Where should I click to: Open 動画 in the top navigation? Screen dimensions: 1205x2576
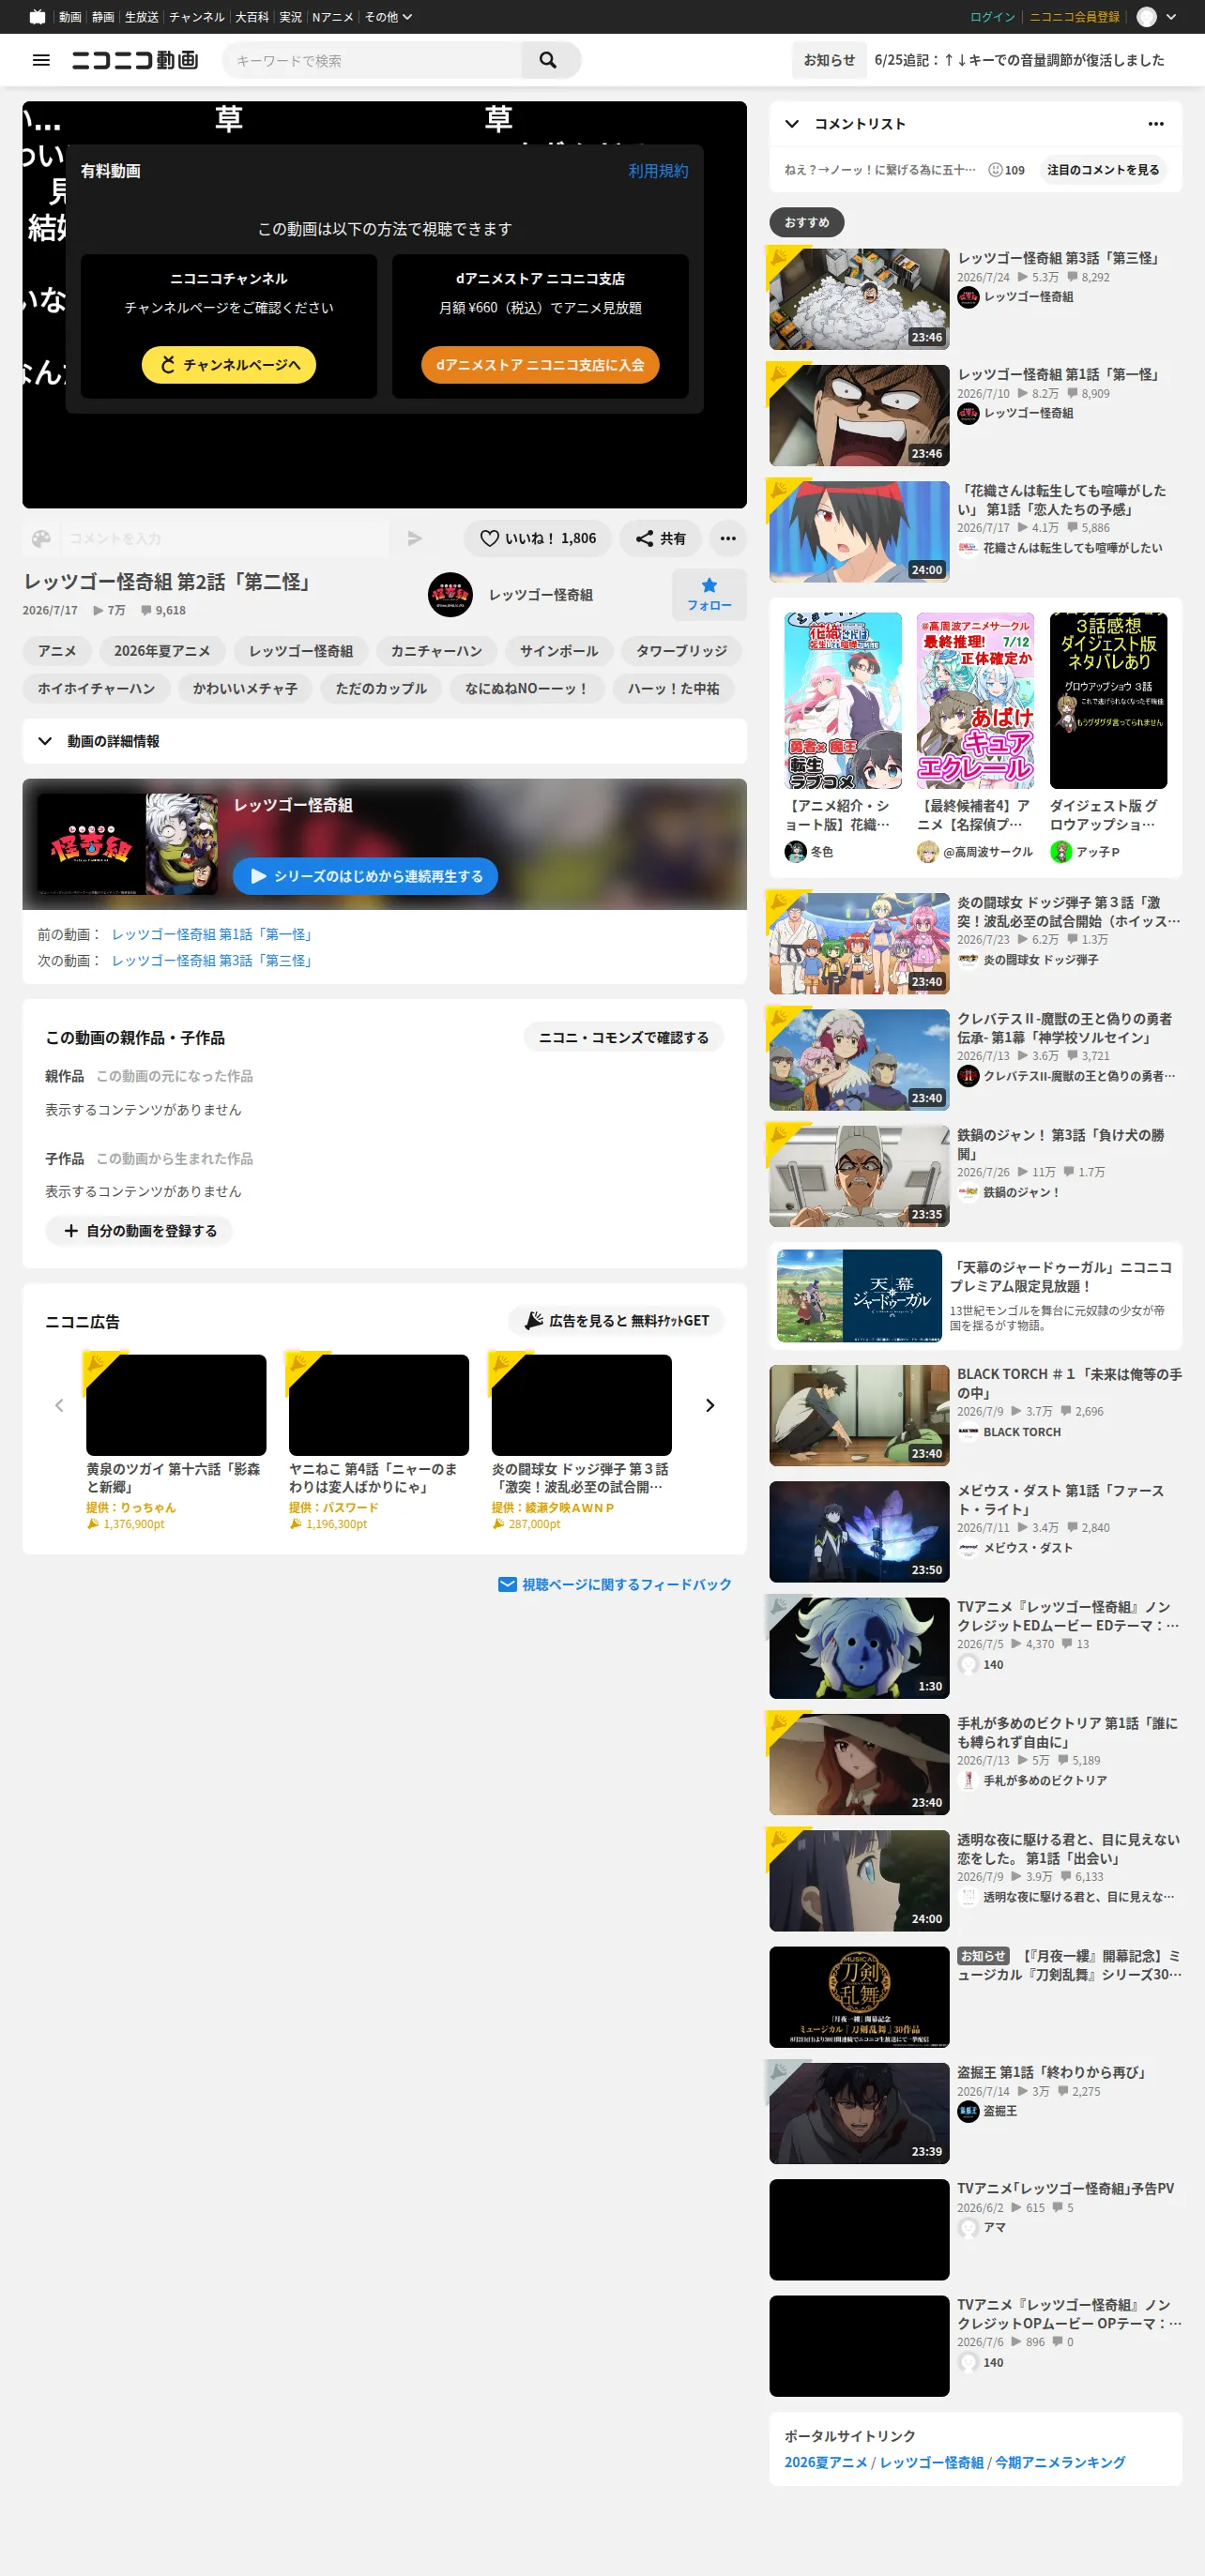(x=70, y=17)
